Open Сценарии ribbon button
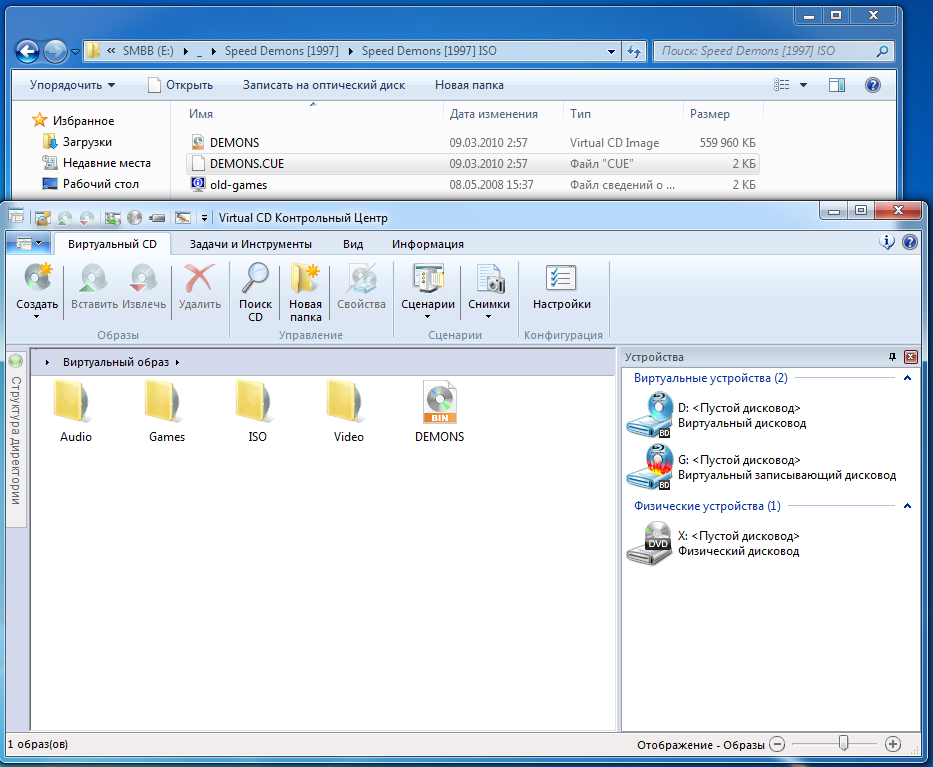Image resolution: width=933 pixels, height=767 pixels. pos(428,278)
